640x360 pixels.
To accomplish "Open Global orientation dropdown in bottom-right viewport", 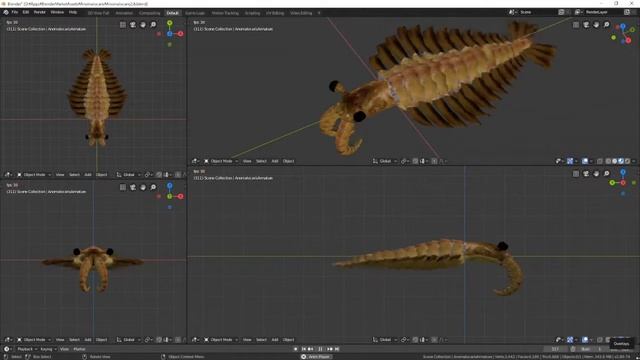I will 385,340.
